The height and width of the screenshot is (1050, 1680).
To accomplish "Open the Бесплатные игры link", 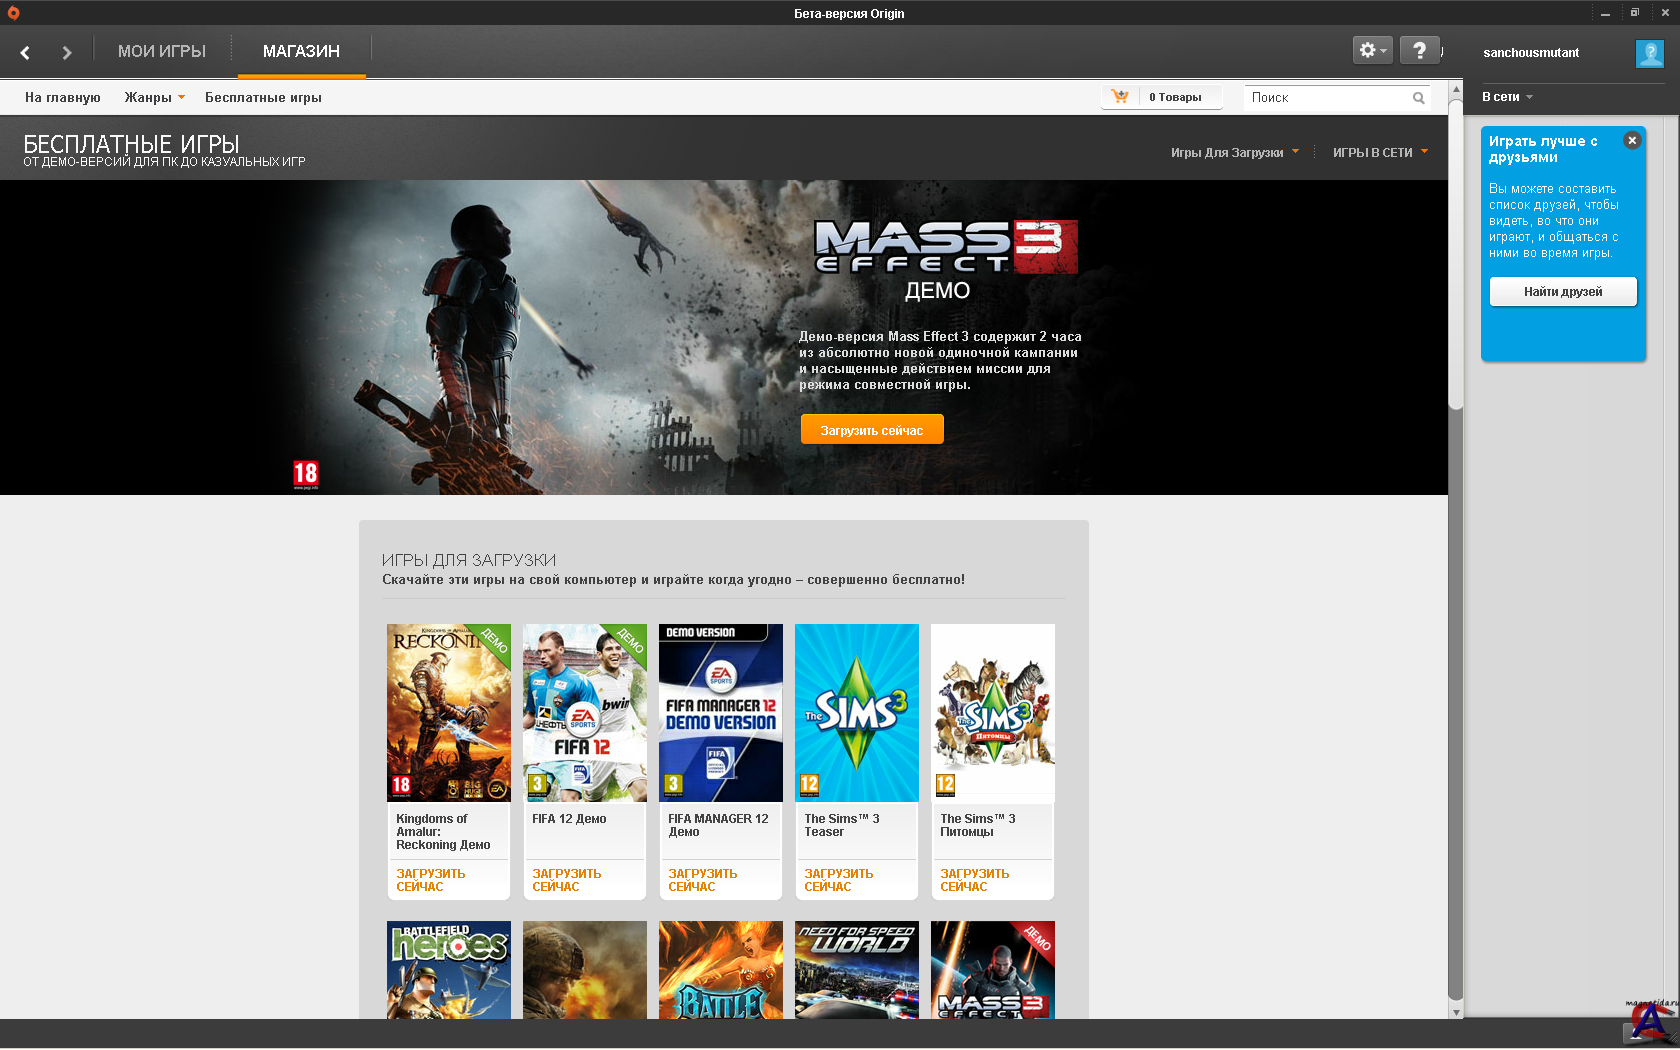I will 263,98.
